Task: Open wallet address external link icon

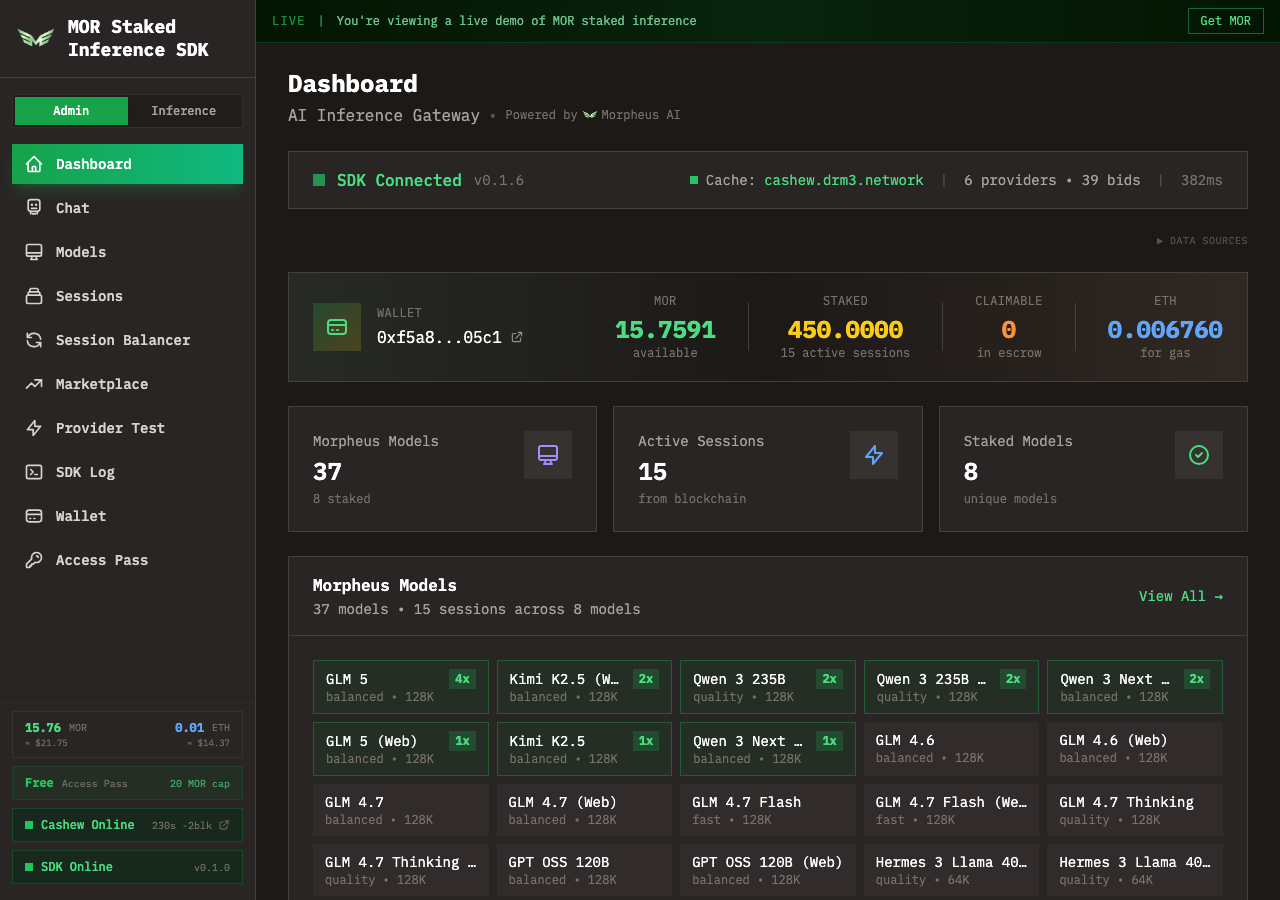Action: point(517,338)
